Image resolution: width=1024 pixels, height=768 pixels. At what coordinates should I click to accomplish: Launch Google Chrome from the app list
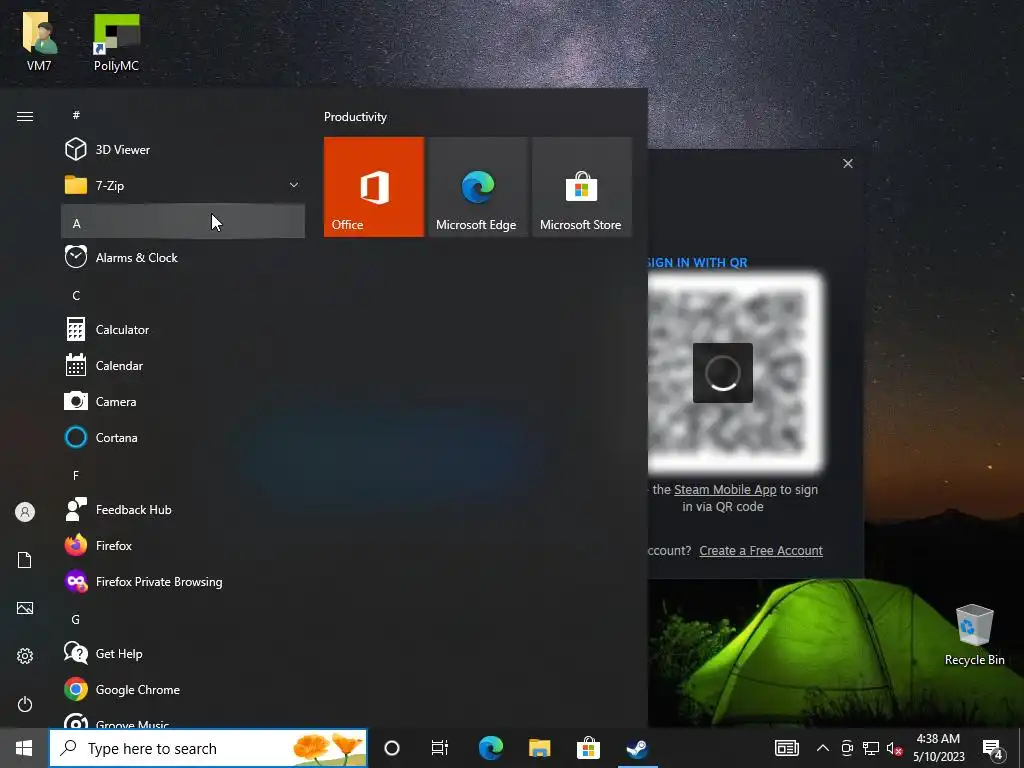(183, 690)
